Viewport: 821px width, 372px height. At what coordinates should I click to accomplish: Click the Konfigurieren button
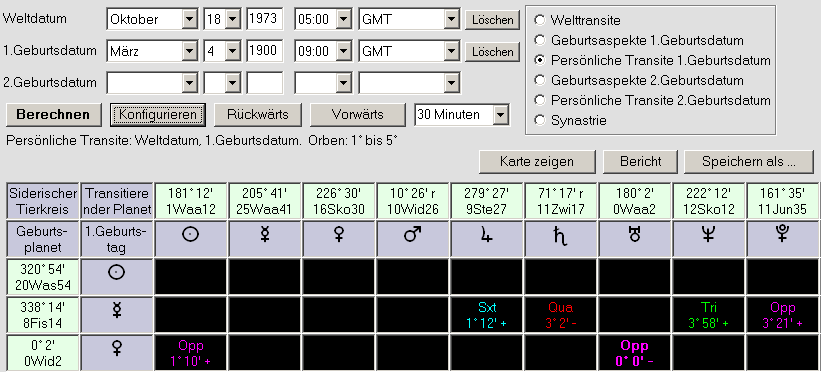coord(158,115)
